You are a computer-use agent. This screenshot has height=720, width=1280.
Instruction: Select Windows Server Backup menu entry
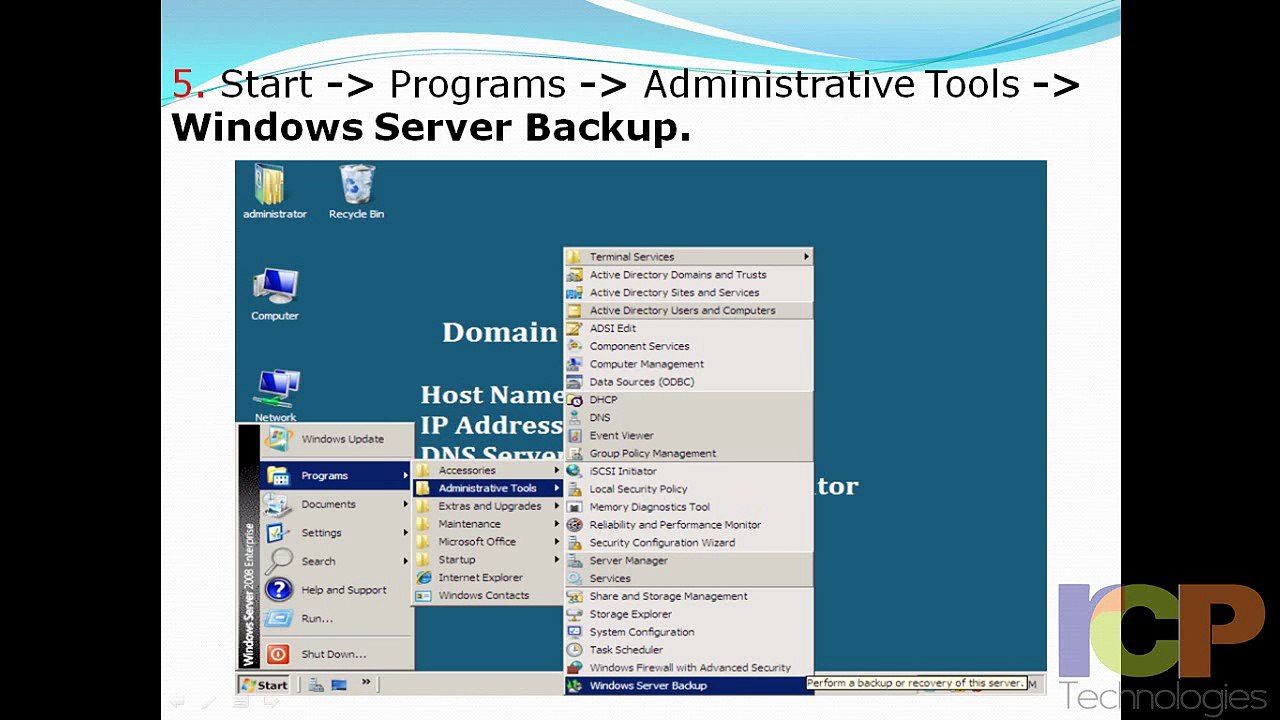[688, 686]
